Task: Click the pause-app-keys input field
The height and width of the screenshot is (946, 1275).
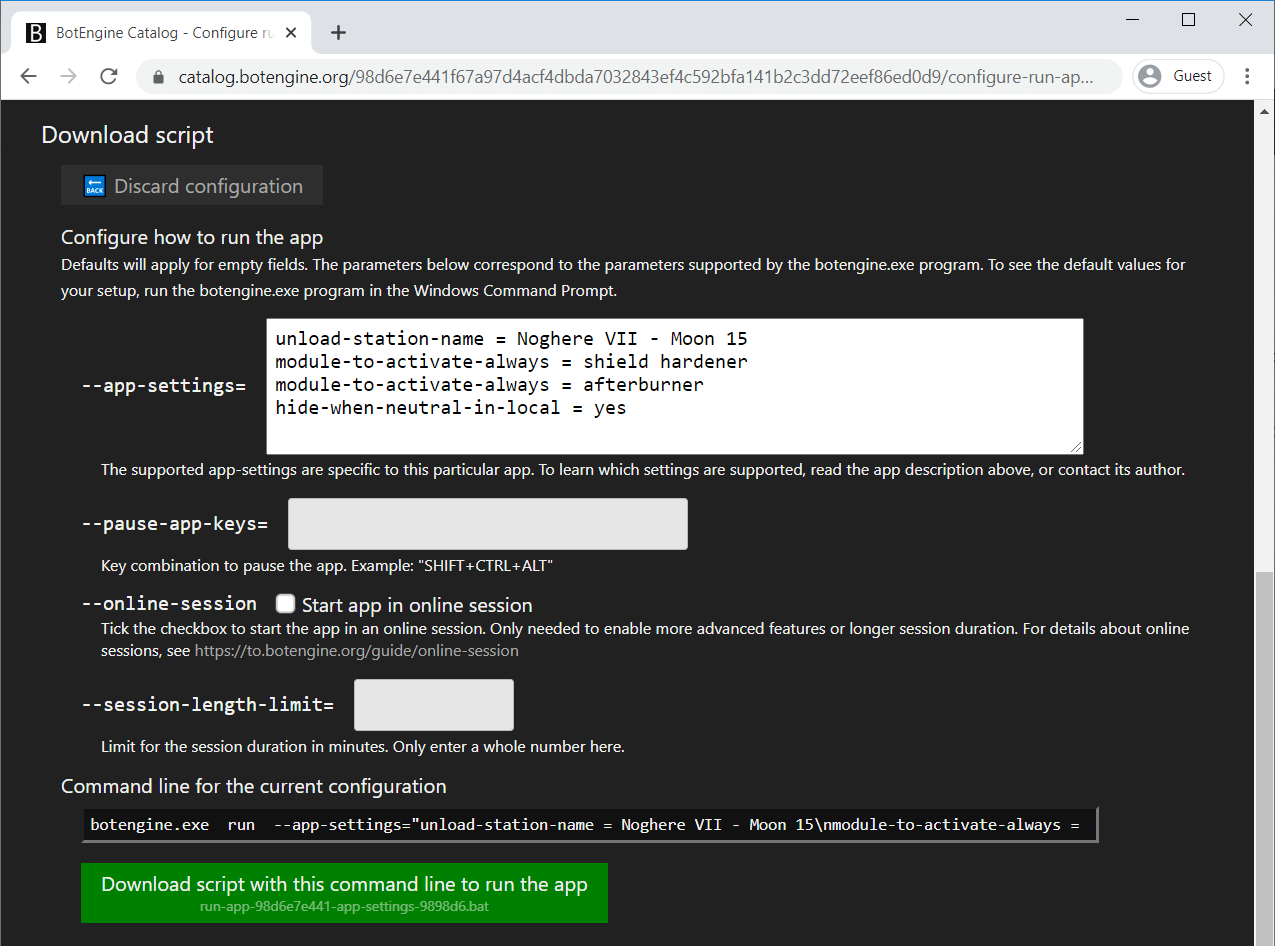Action: pyautogui.click(x=487, y=524)
